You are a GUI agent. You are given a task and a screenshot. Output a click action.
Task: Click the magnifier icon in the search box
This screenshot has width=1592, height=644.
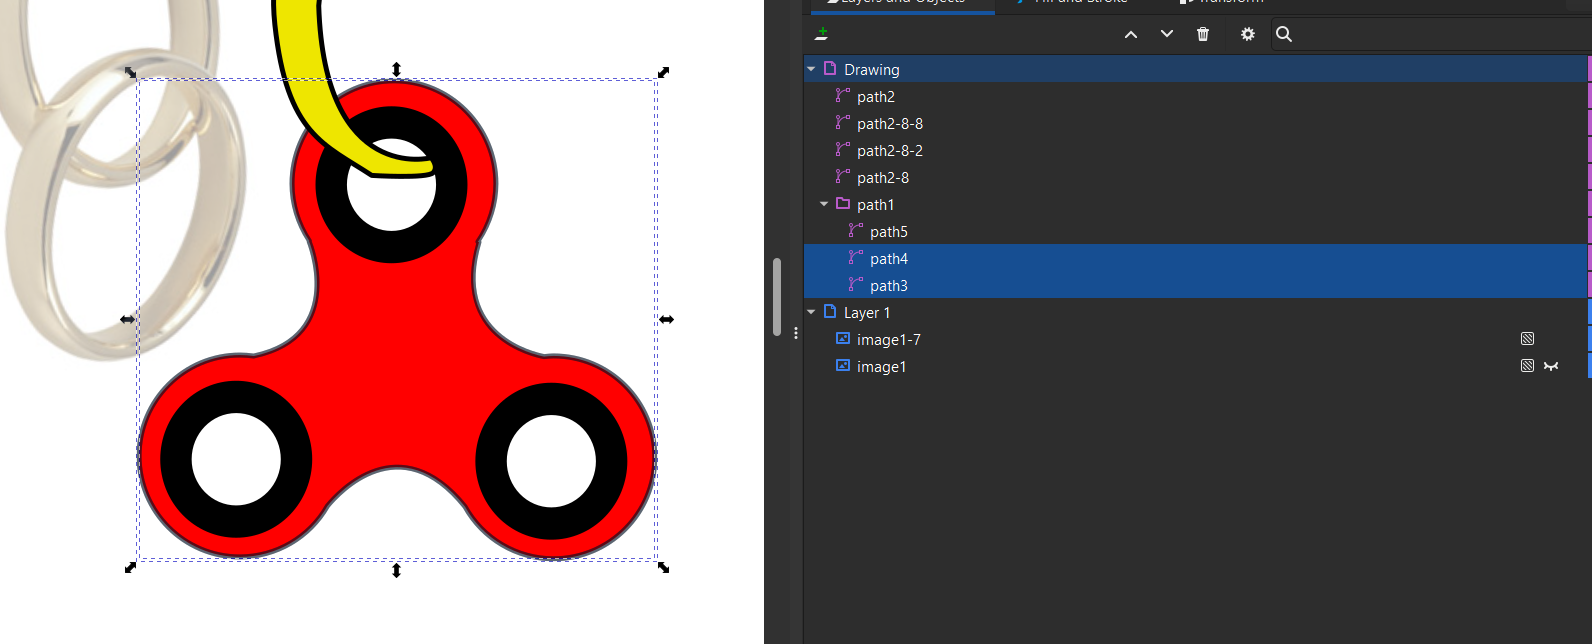1284,34
